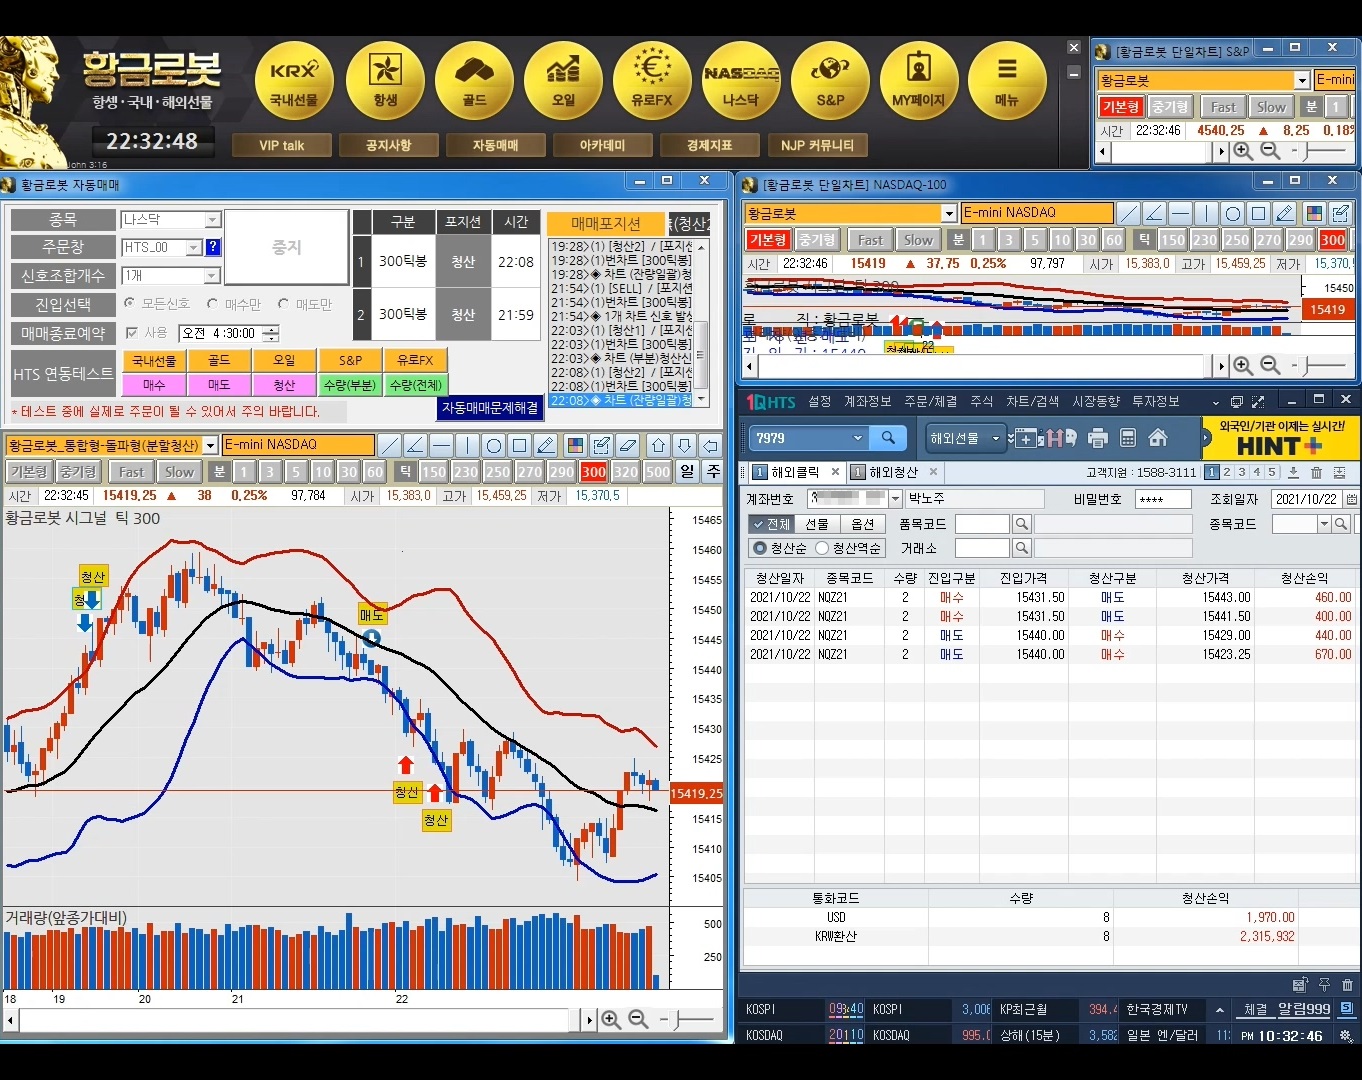Screen dimensions: 1362x1080
Task: Toggle the 사용 checkbox for 매매종료예약
Action: pyautogui.click(x=131, y=333)
